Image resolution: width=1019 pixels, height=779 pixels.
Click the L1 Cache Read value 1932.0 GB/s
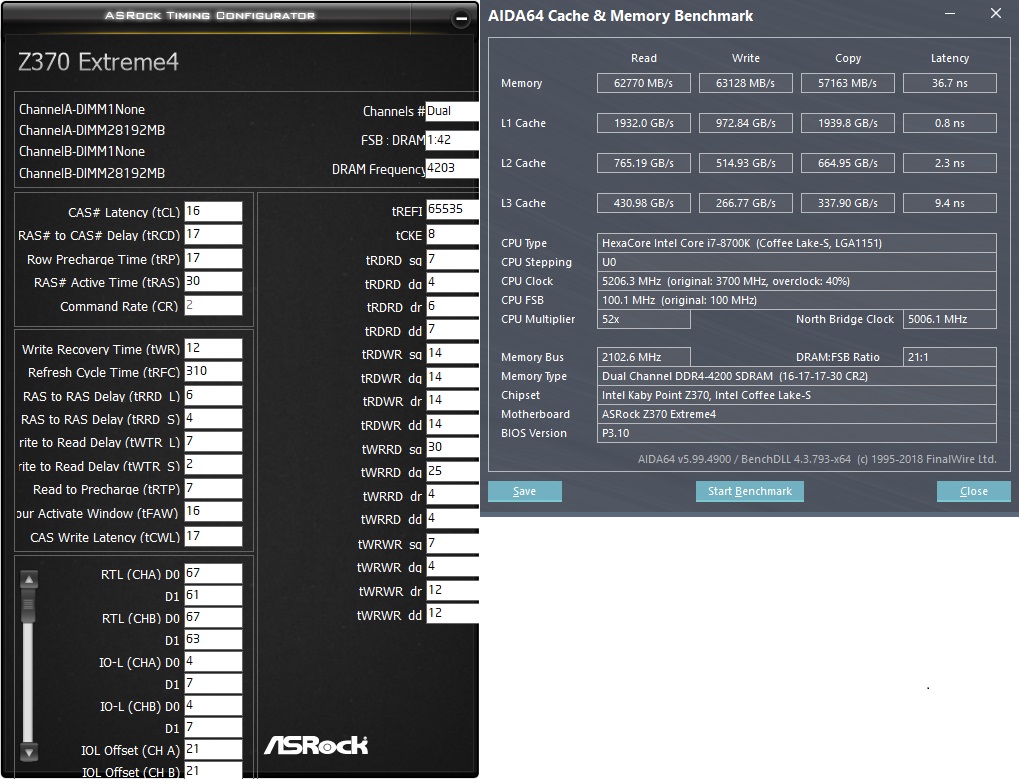point(643,123)
